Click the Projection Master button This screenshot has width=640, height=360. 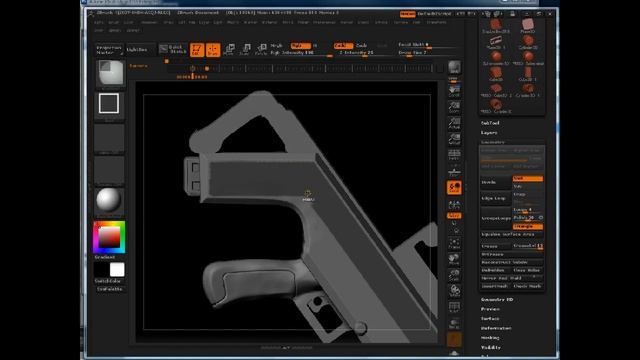pos(109,50)
